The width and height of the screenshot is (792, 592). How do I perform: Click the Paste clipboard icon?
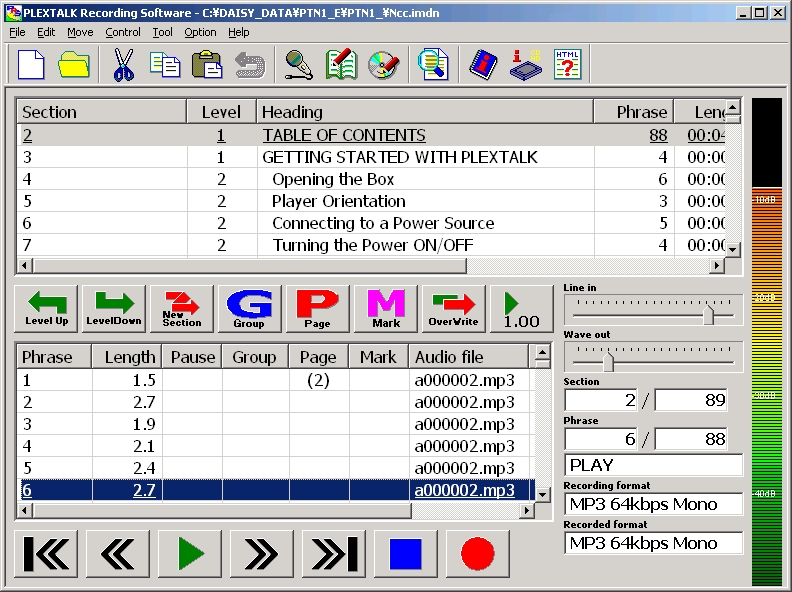(207, 64)
